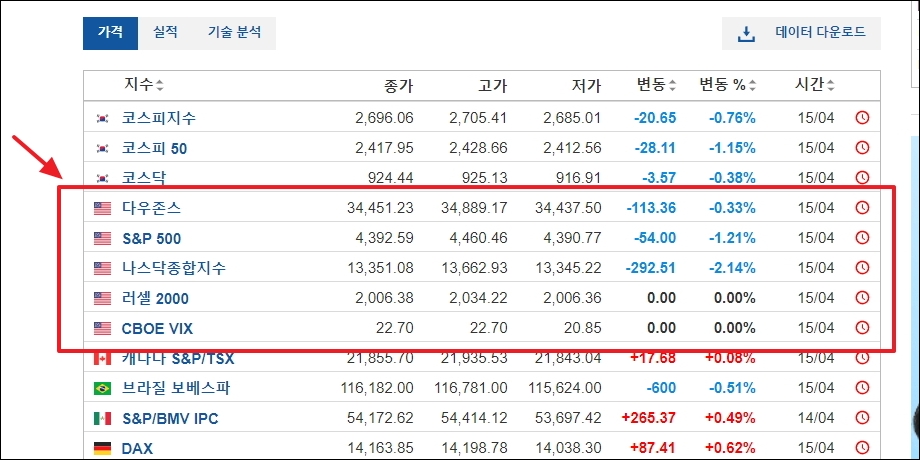This screenshot has width=920, height=460.
Task: Open the 러셀 2000 index link
Action: [x=155, y=299]
